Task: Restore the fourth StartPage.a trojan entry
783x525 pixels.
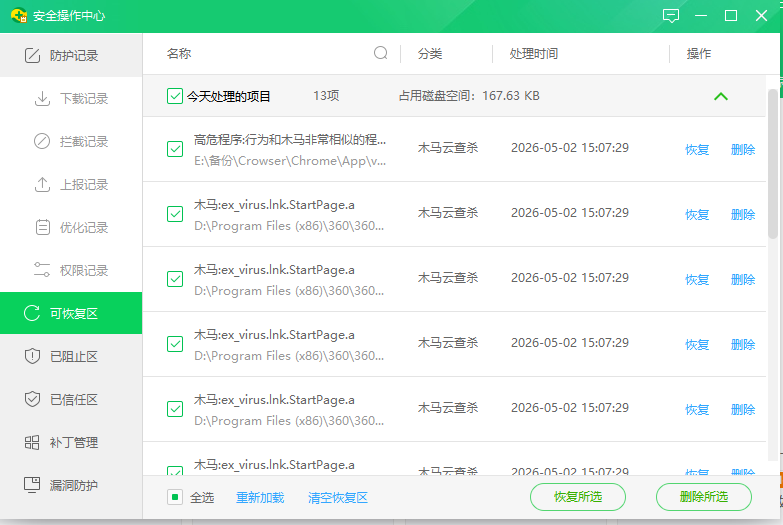Action: coord(697,410)
